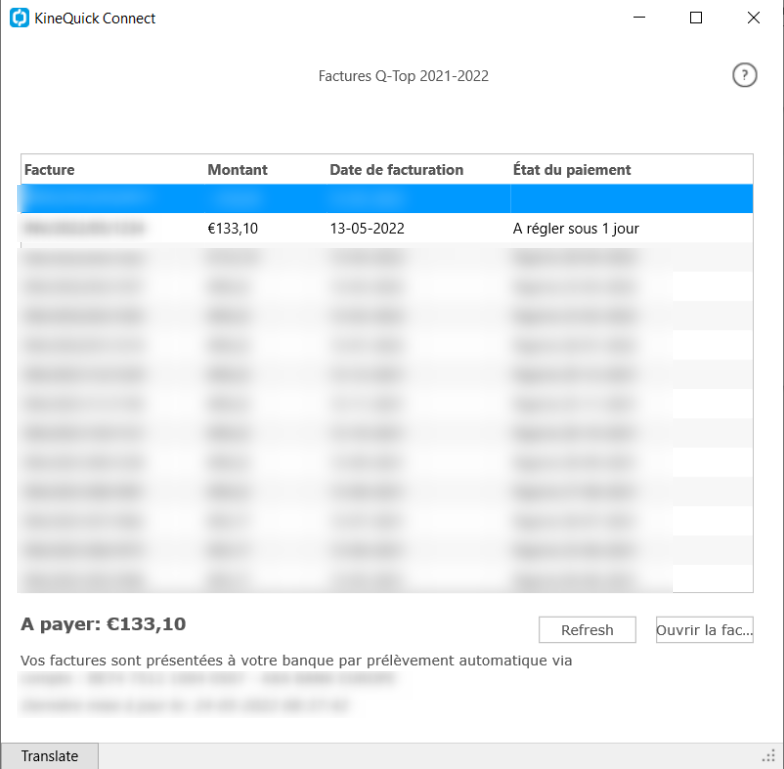The image size is (784, 769).
Task: Select the highlighted blue invoice row
Action: click(x=386, y=198)
